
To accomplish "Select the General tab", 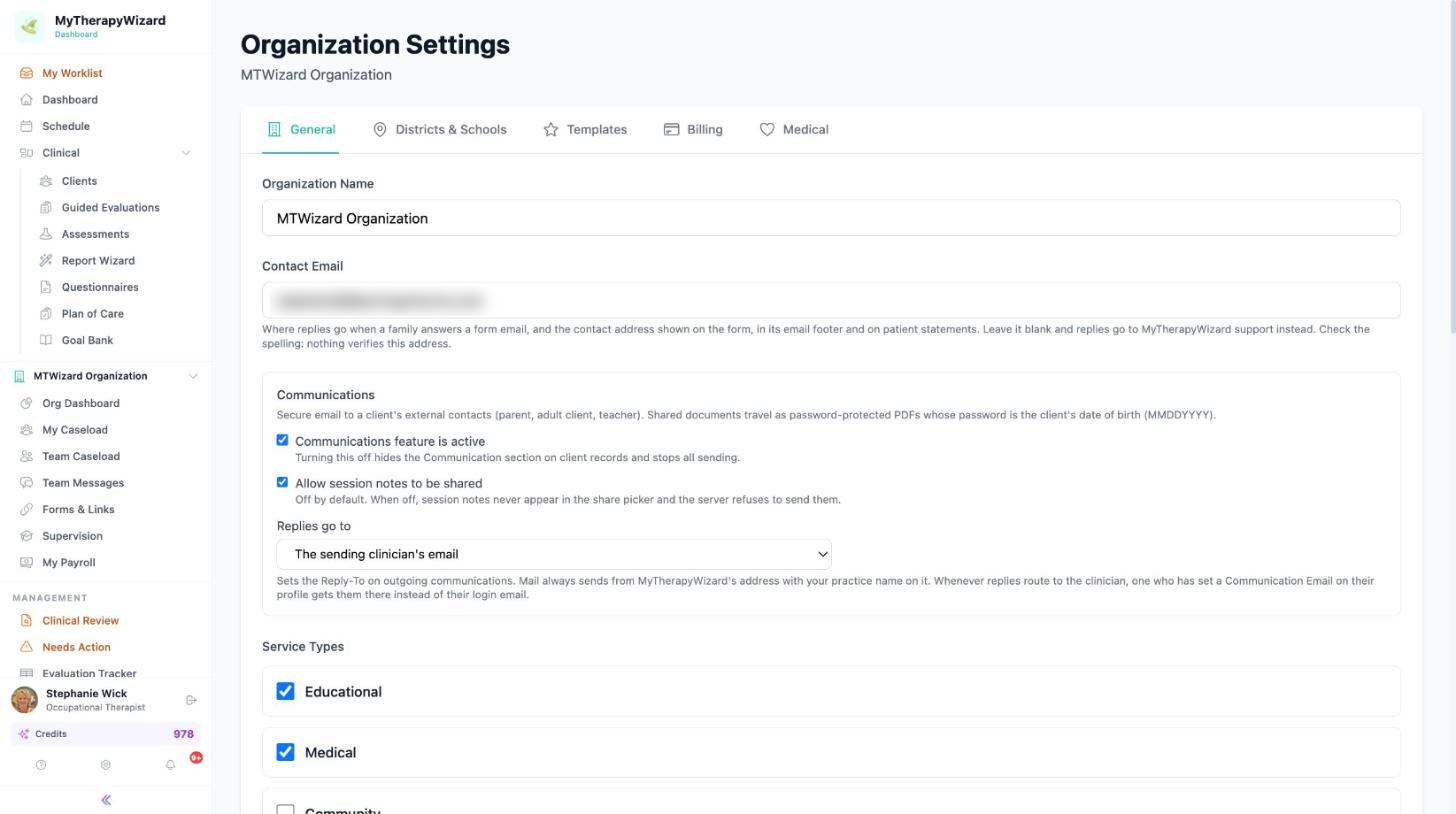I will pyautogui.click(x=301, y=130).
